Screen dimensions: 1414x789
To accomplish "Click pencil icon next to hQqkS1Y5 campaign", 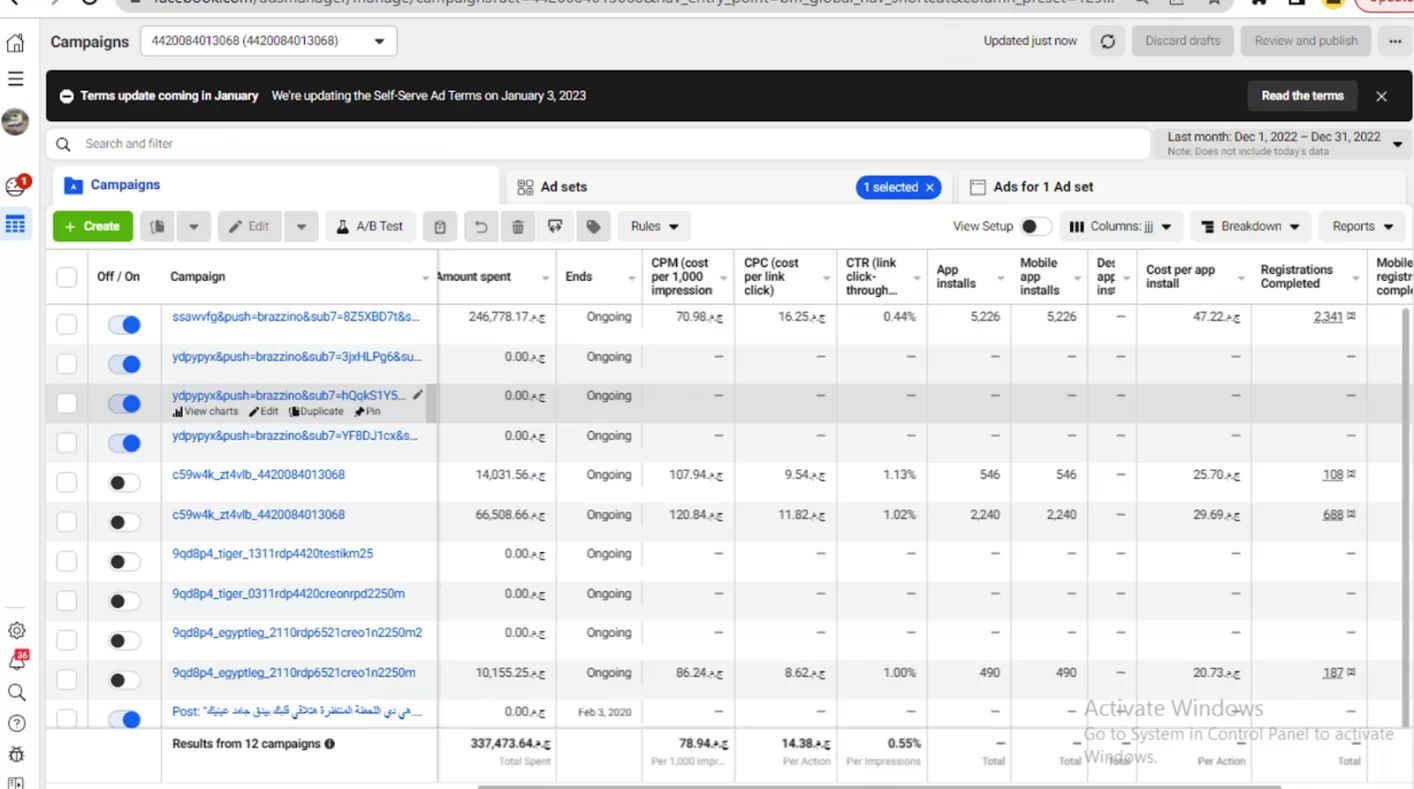I will 417,395.
